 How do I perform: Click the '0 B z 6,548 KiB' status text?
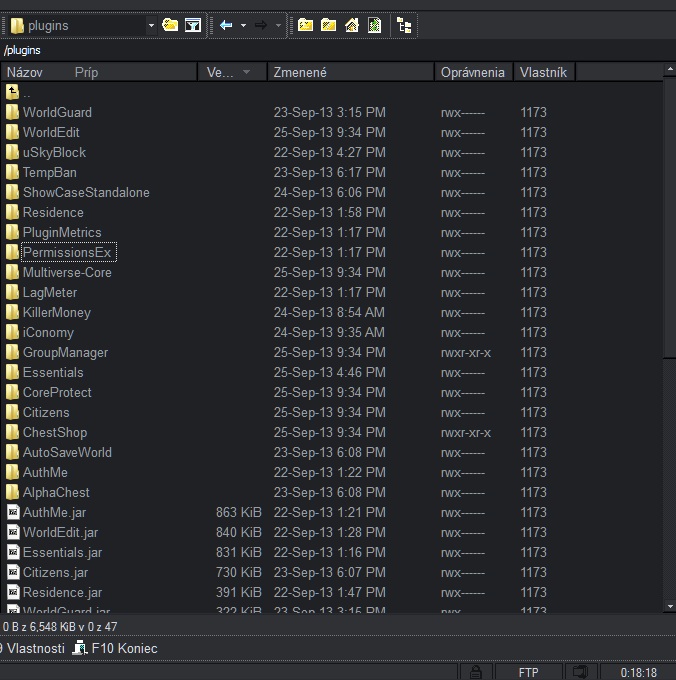point(60,627)
